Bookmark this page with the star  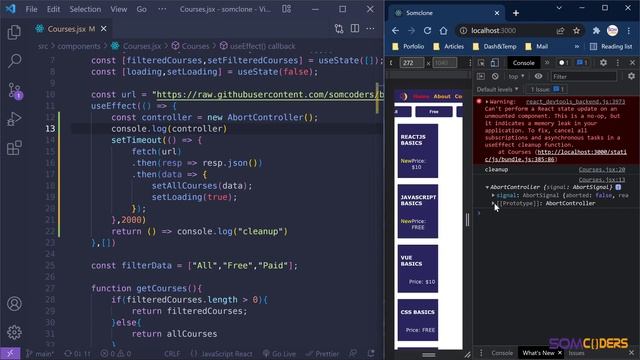pos(576,31)
